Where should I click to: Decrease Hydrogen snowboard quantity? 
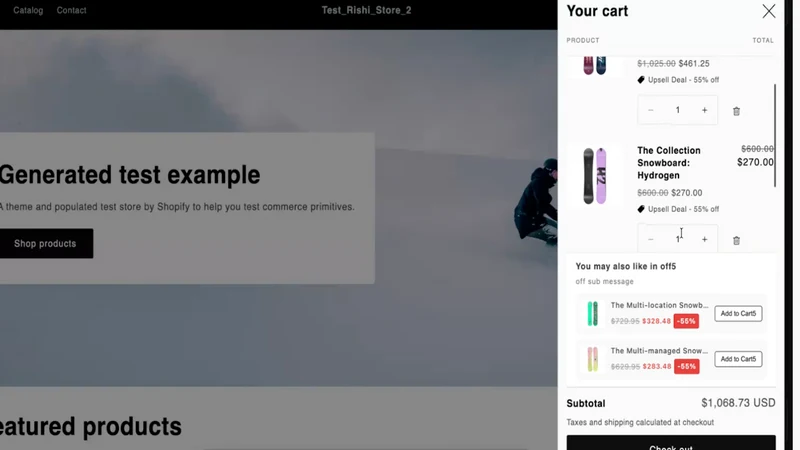tap(651, 239)
